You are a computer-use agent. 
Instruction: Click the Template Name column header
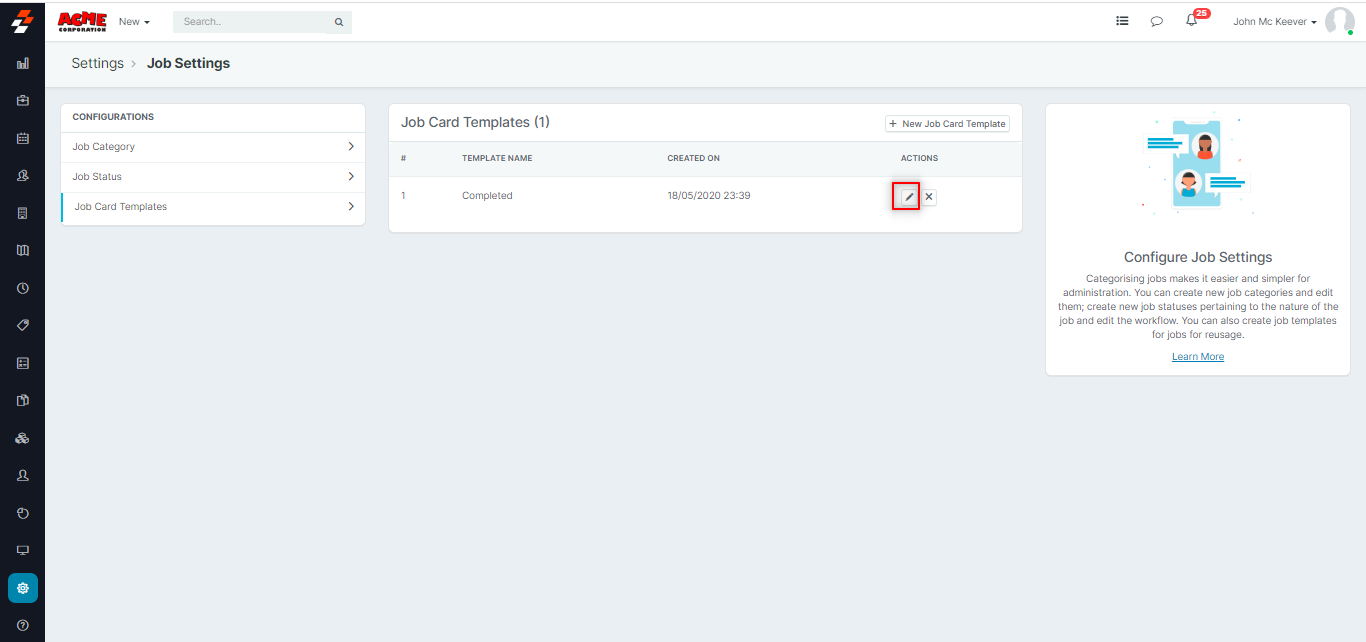[497, 158]
